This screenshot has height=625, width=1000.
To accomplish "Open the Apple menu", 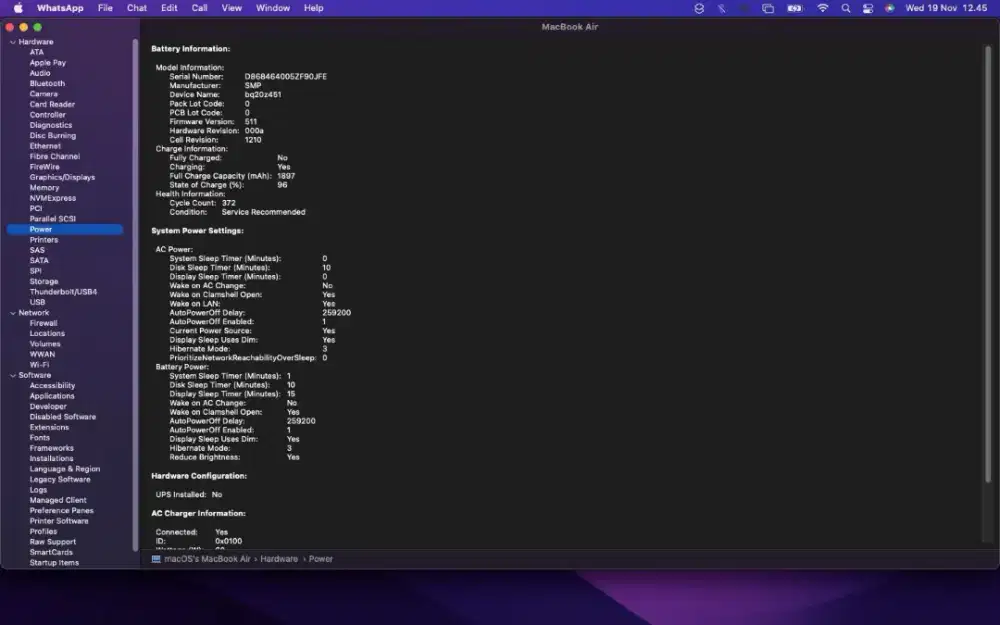I will pyautogui.click(x=18, y=8).
